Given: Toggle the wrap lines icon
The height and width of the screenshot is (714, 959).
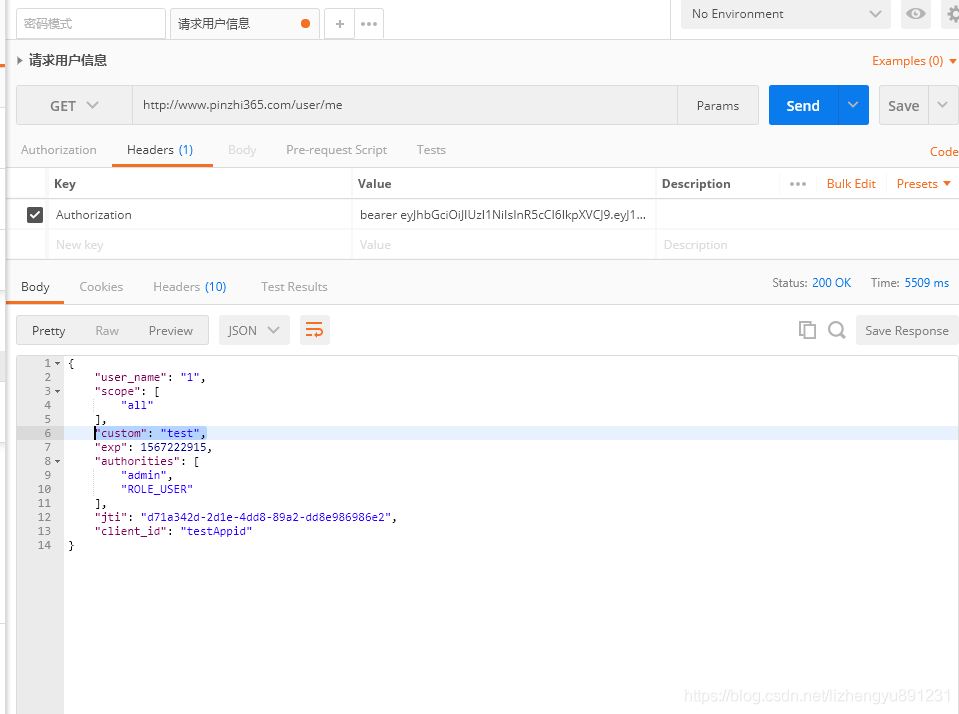Looking at the screenshot, I should click(x=315, y=330).
